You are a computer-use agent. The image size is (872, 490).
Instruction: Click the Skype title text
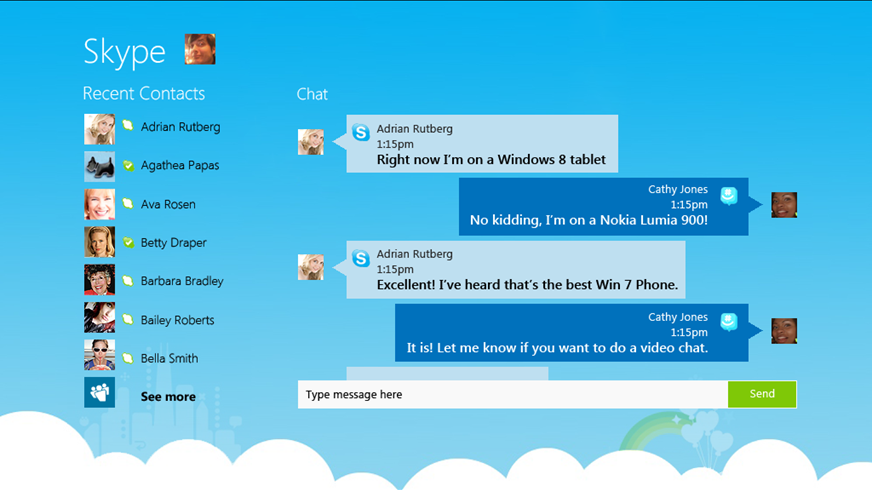(x=125, y=53)
